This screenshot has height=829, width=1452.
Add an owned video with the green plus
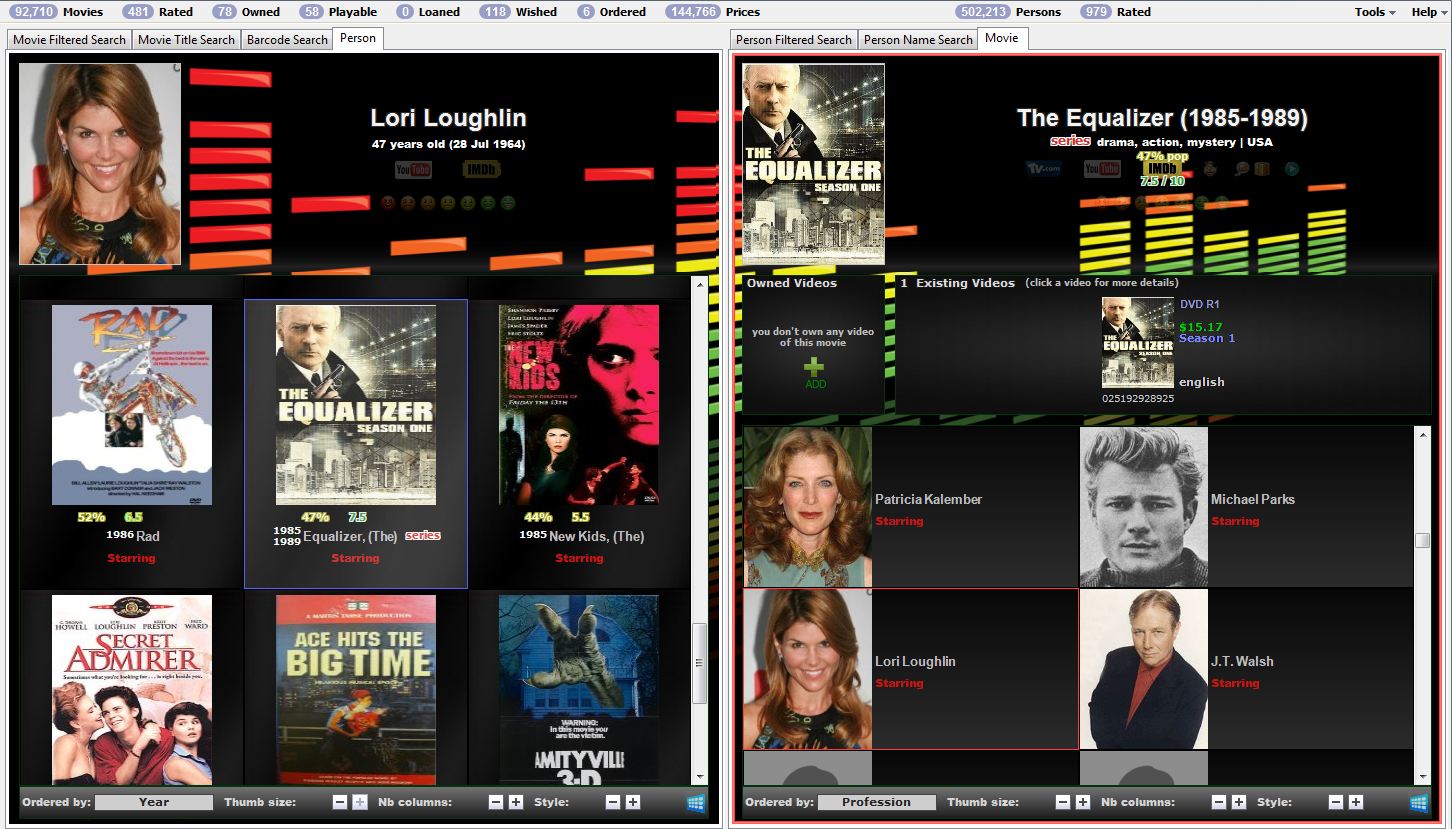(816, 367)
